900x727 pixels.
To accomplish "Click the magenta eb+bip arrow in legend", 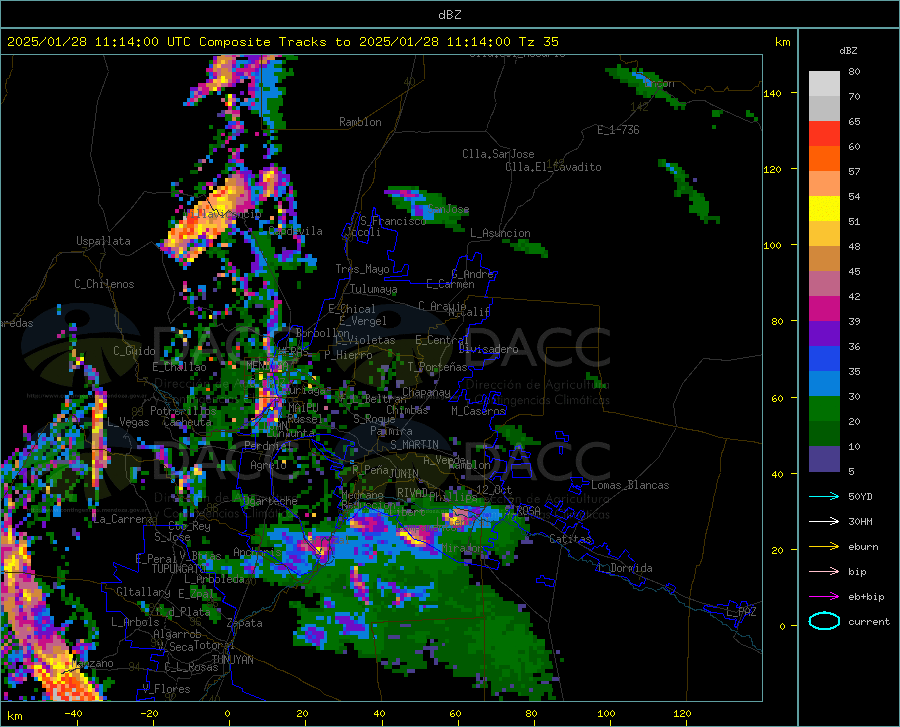I will (824, 597).
